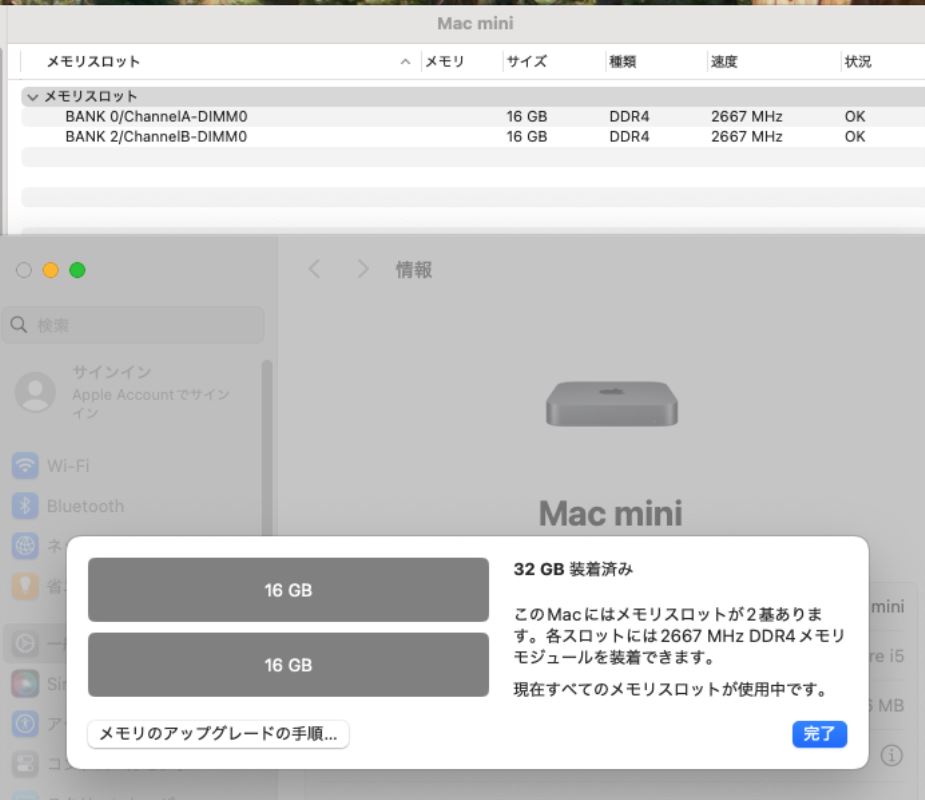This screenshot has height=800, width=925.
Task: Click the 32 GB 装着済み heading
Action: [573, 569]
